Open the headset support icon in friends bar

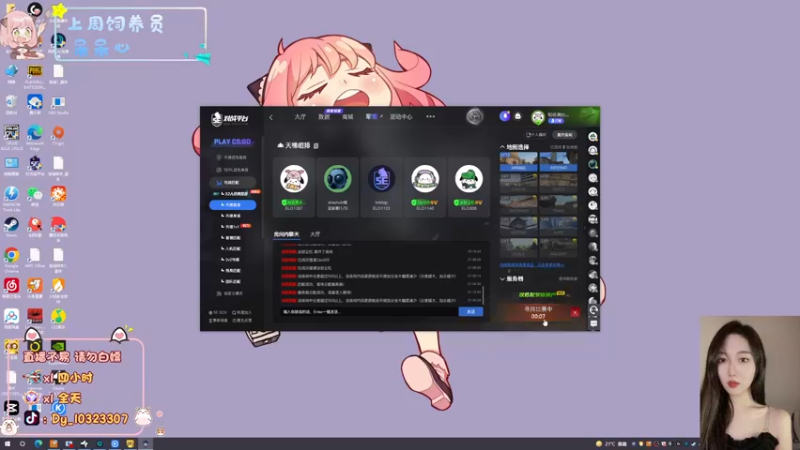[x=593, y=310]
